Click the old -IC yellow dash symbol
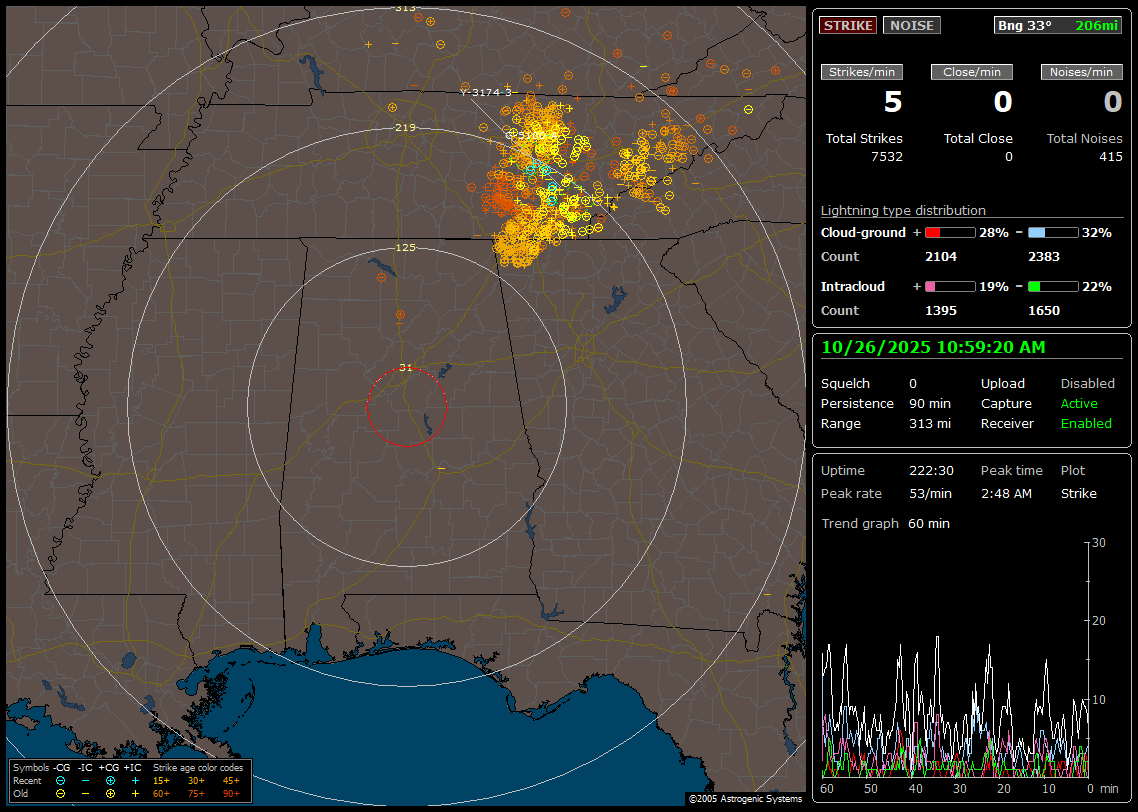Screen dimensions: 1138x812 coord(85,793)
